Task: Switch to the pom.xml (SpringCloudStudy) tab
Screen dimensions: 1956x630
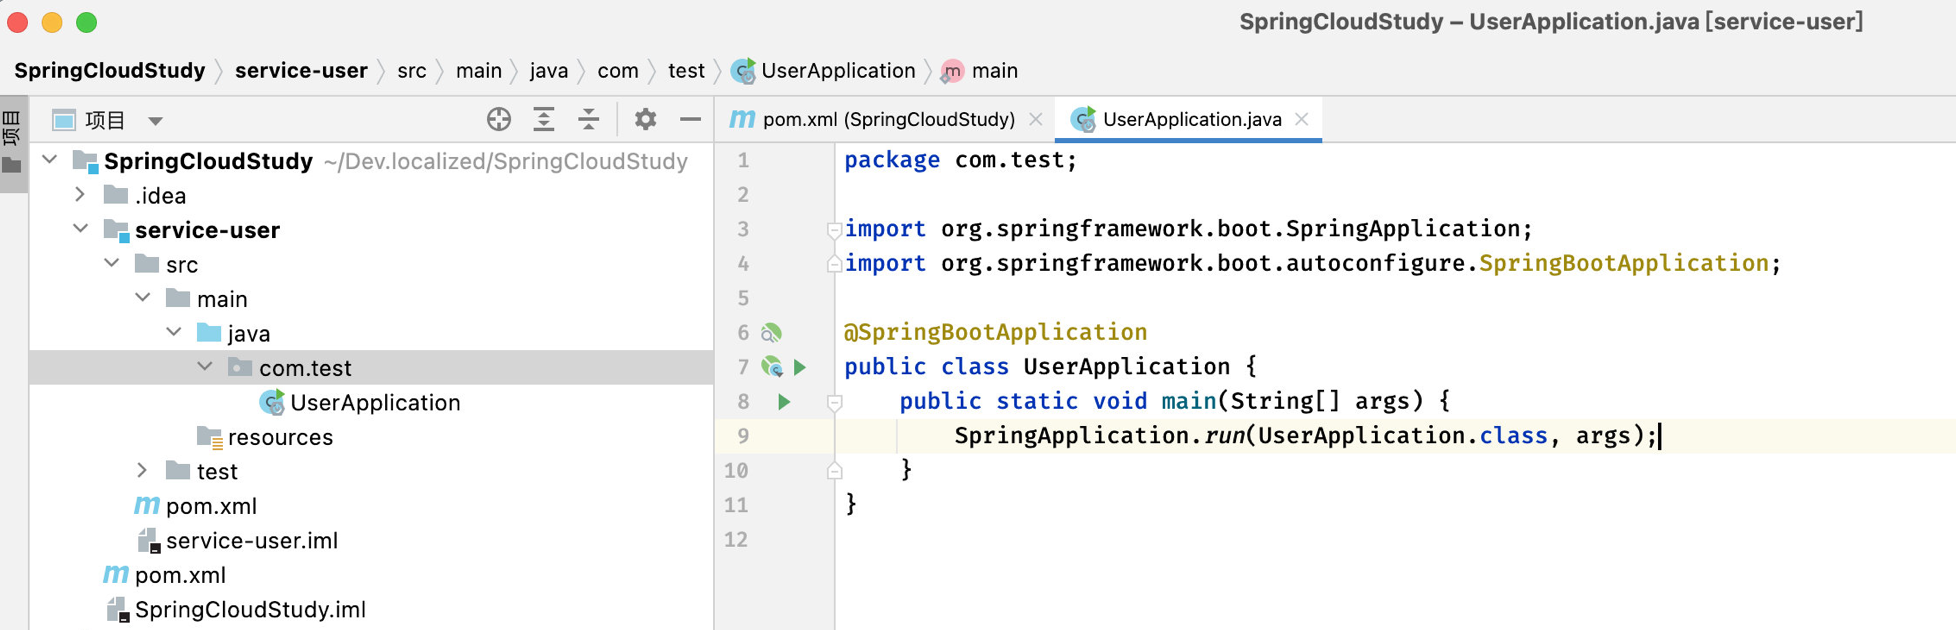Action: click(873, 119)
